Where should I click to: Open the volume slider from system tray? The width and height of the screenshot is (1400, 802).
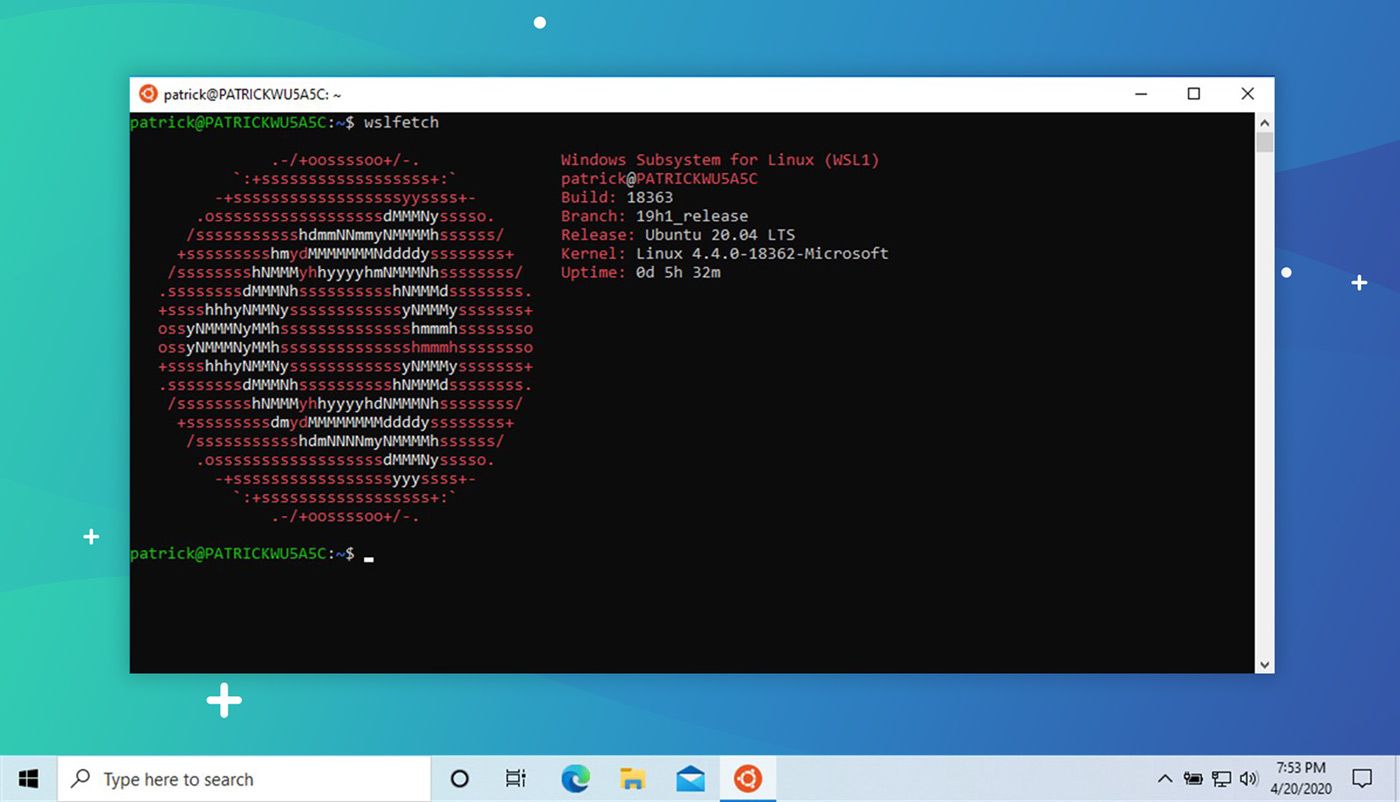[1248, 778]
